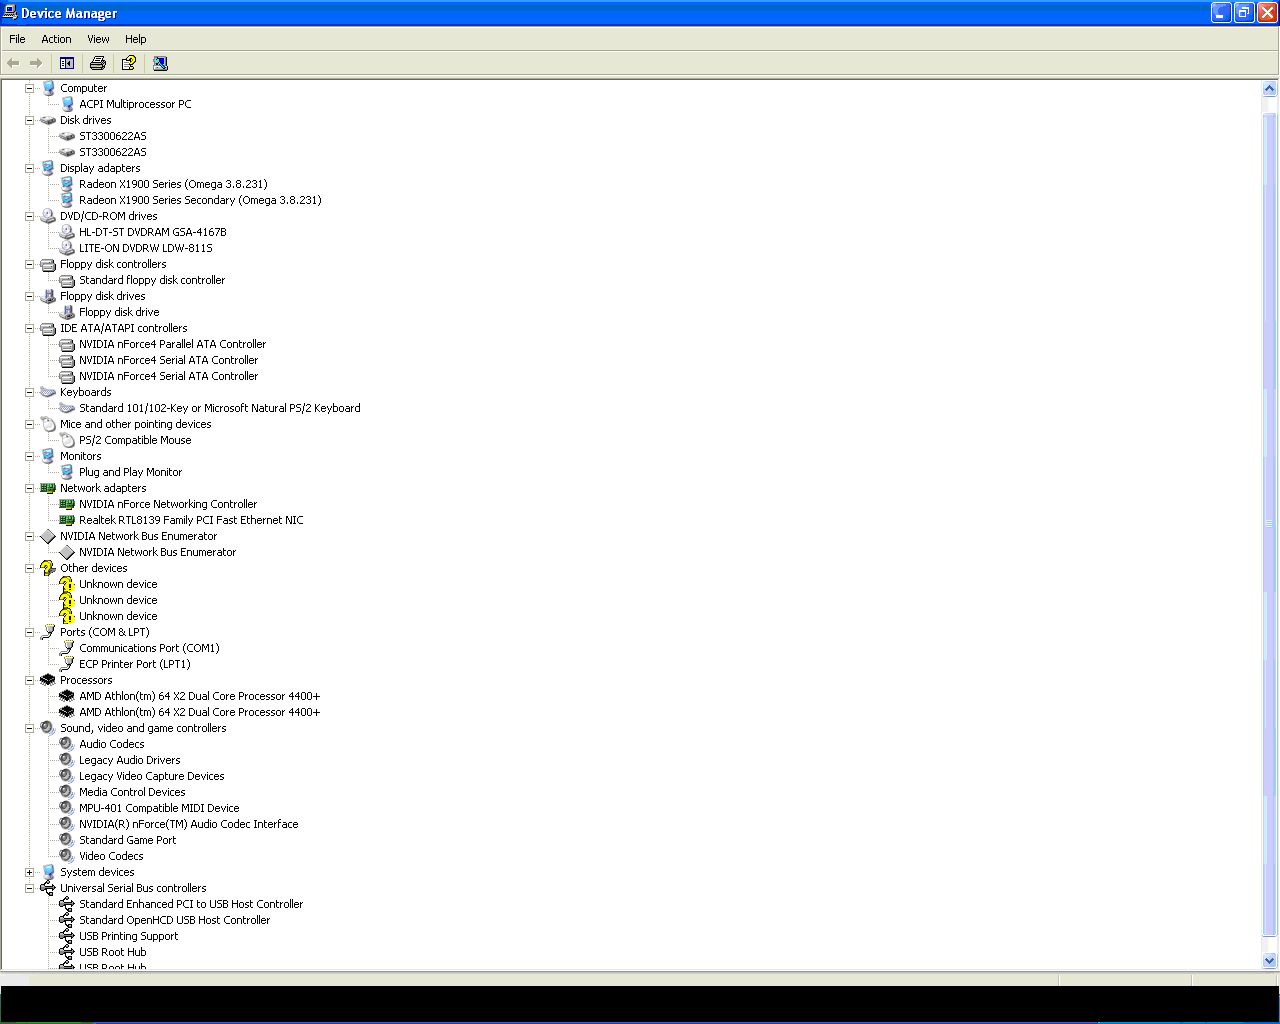1280x1024 pixels.
Task: Click the ACPI Multiprocessor PC icon
Action: point(67,104)
